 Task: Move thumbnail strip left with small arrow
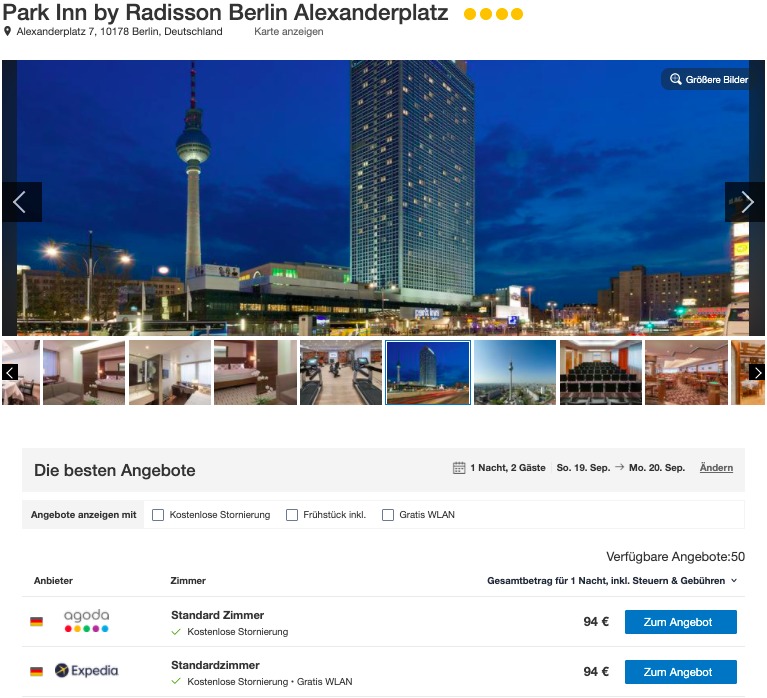click(10, 372)
